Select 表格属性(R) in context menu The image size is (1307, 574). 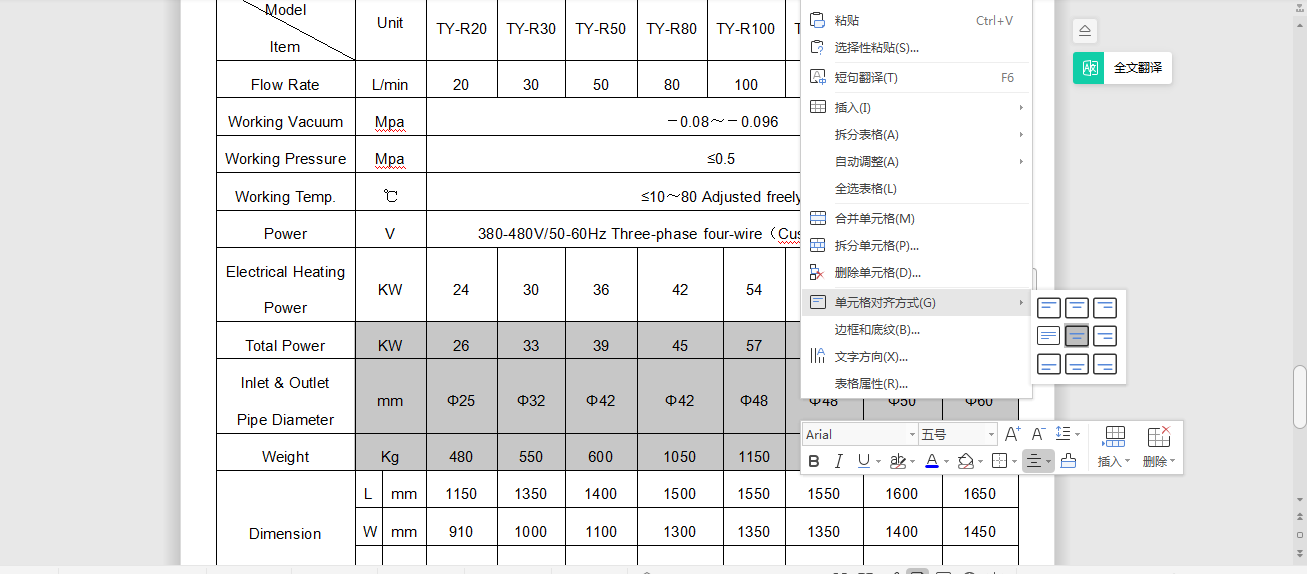tap(871, 383)
